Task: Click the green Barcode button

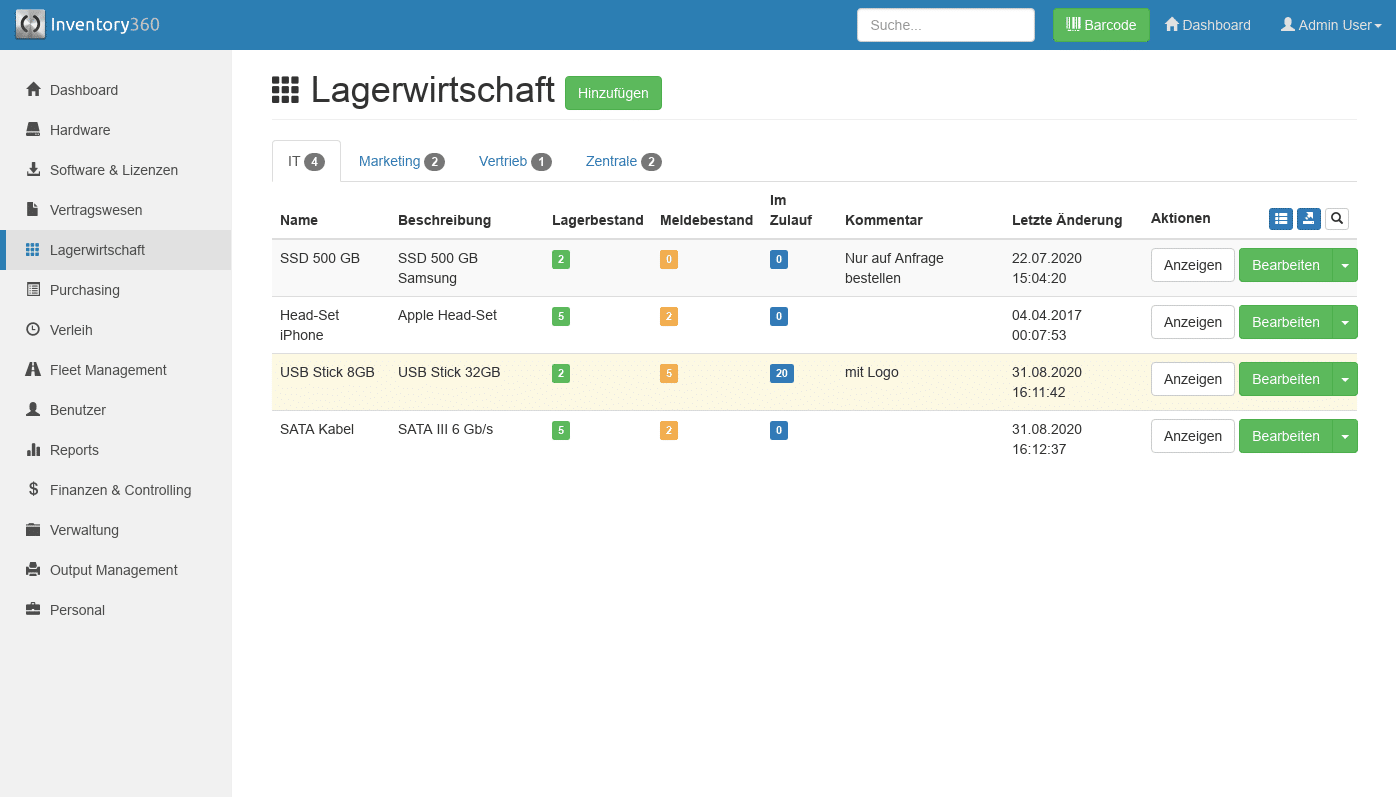Action: [1100, 25]
